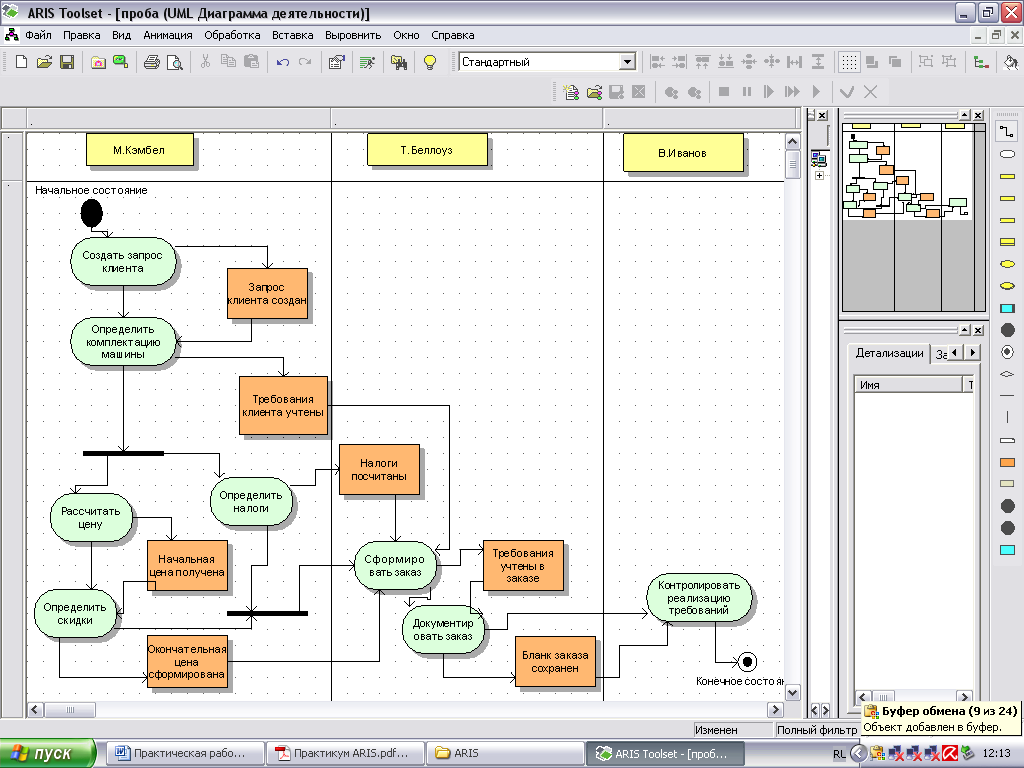Select activity Создать запрос клиента

(x=123, y=261)
